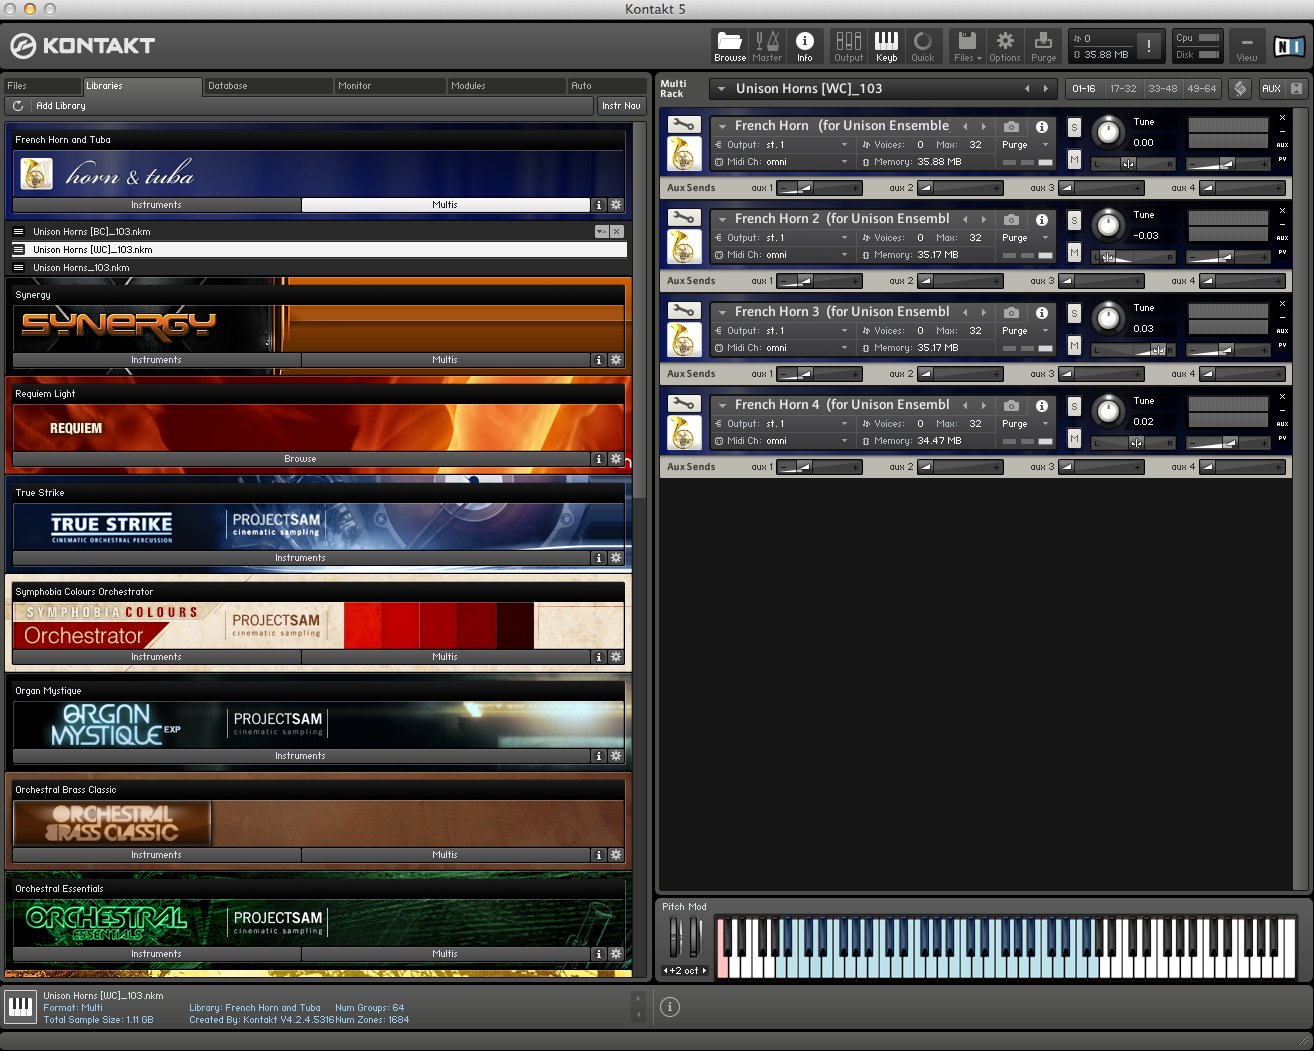Screen dimensions: 1314x1051
Task: Select rack page 17-32
Action: [x=1123, y=88]
